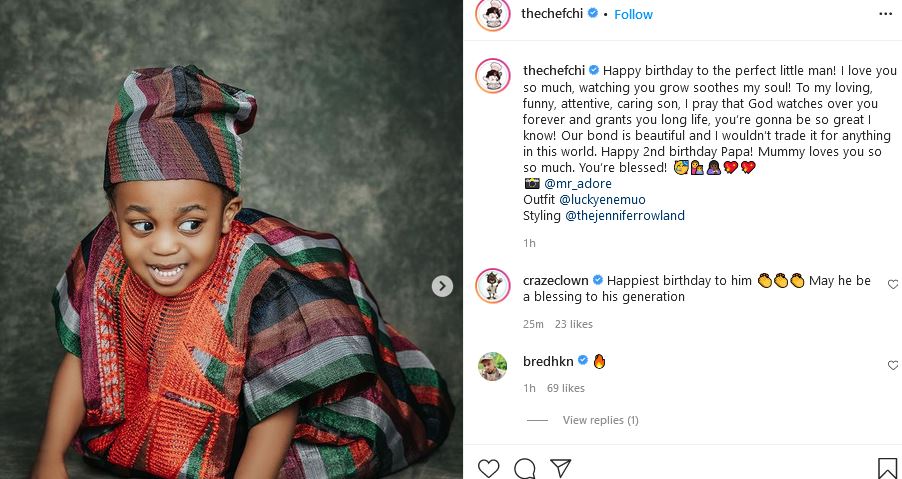Go to next photo with arrow
The width and height of the screenshot is (902, 479).
tap(442, 286)
